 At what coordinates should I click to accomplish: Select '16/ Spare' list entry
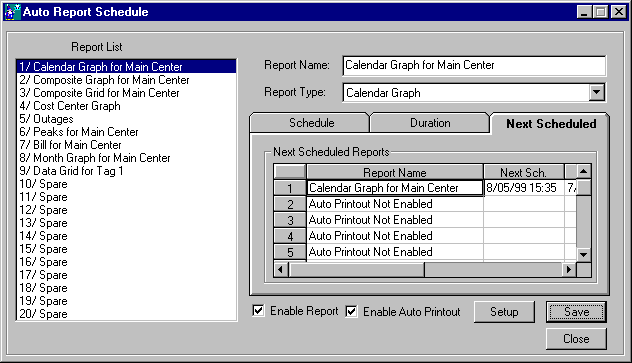coord(126,262)
